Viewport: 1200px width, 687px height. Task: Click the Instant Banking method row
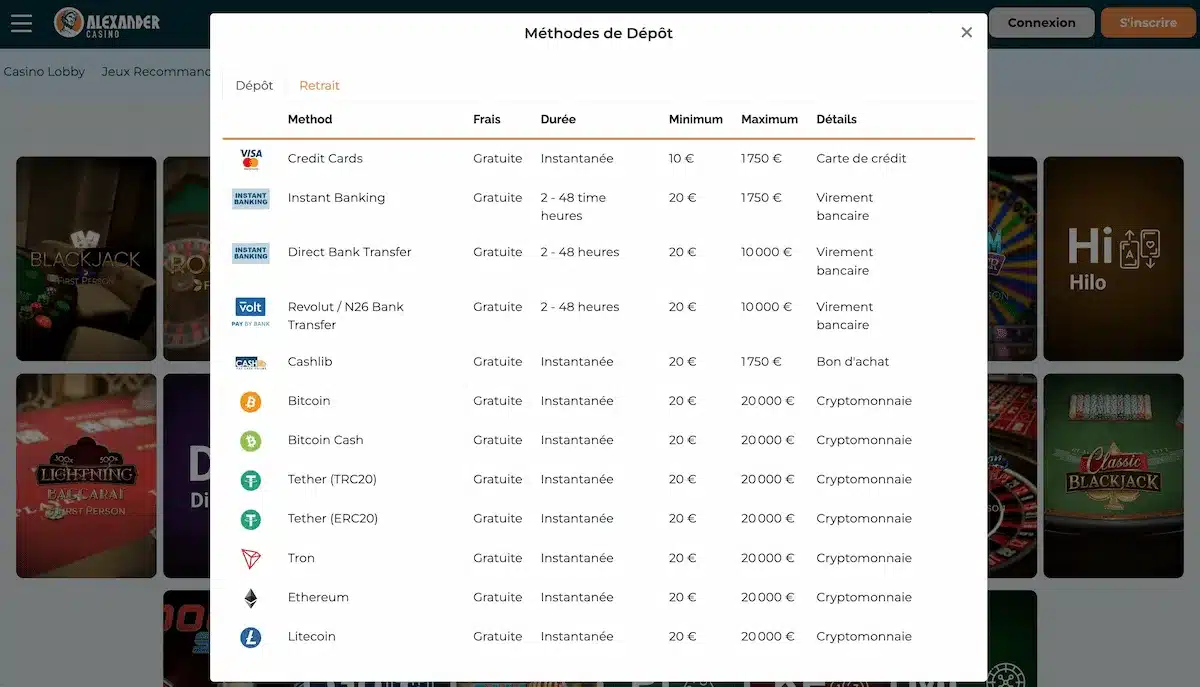pos(598,207)
